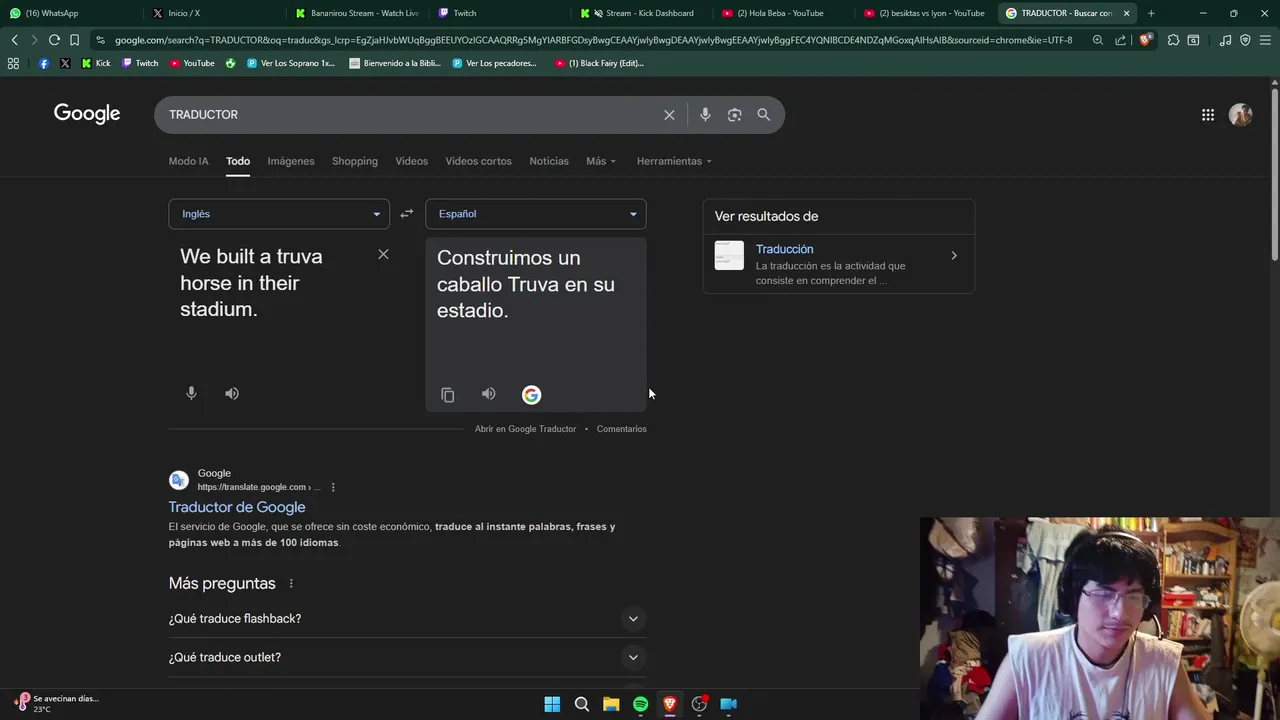Open the source language Inglés dropdown
Image resolution: width=1280 pixels, height=720 pixels.
coord(279,214)
